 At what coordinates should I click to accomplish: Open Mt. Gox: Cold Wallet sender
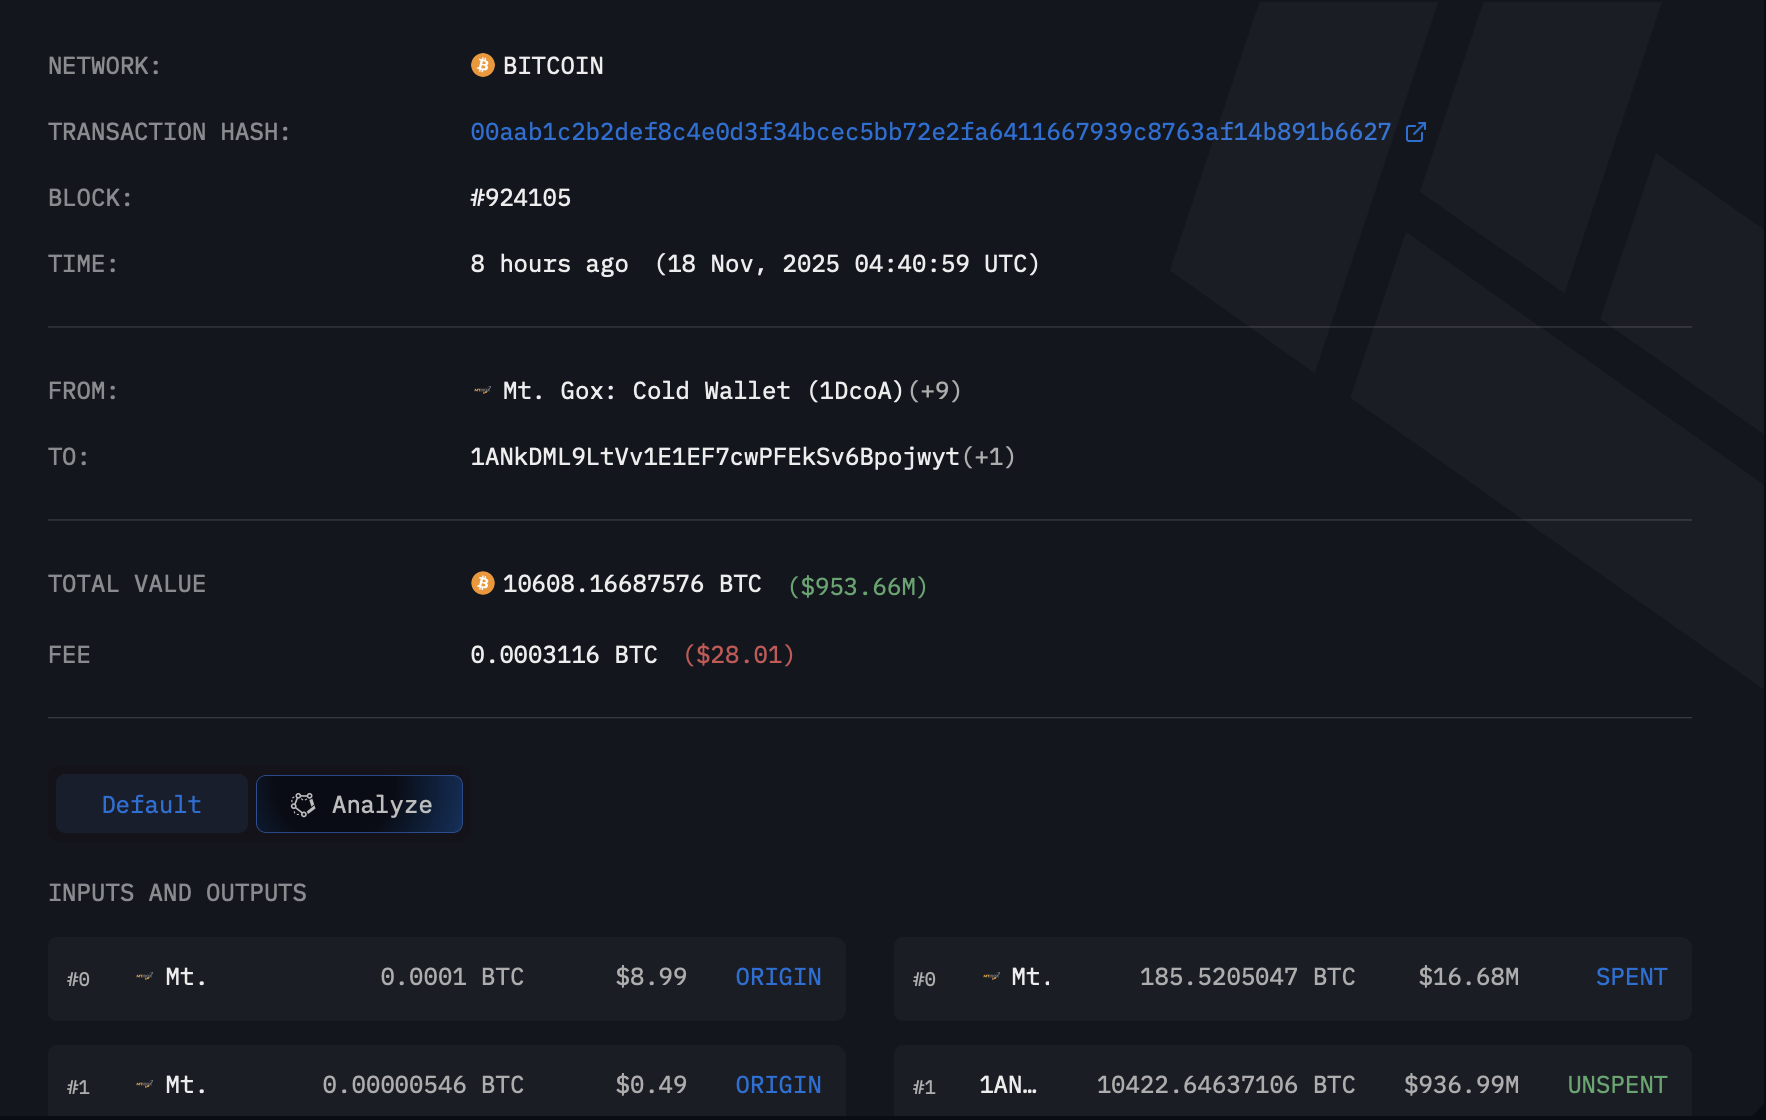pos(702,391)
